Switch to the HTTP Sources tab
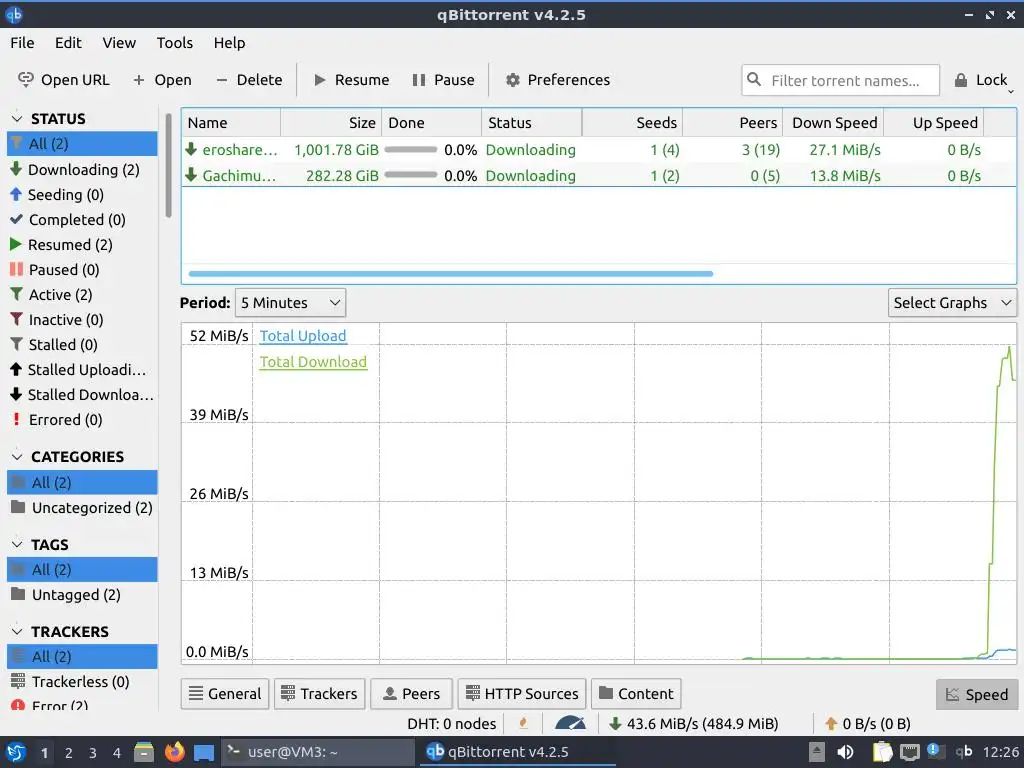The image size is (1024, 768). click(522, 694)
